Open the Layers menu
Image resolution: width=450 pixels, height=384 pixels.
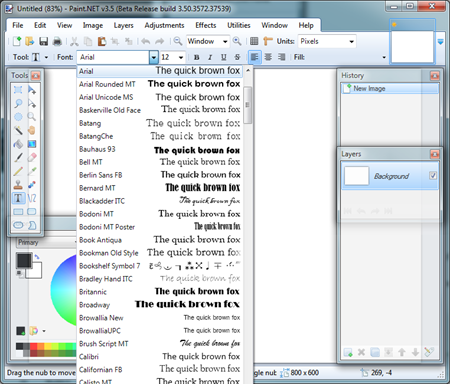(x=123, y=25)
